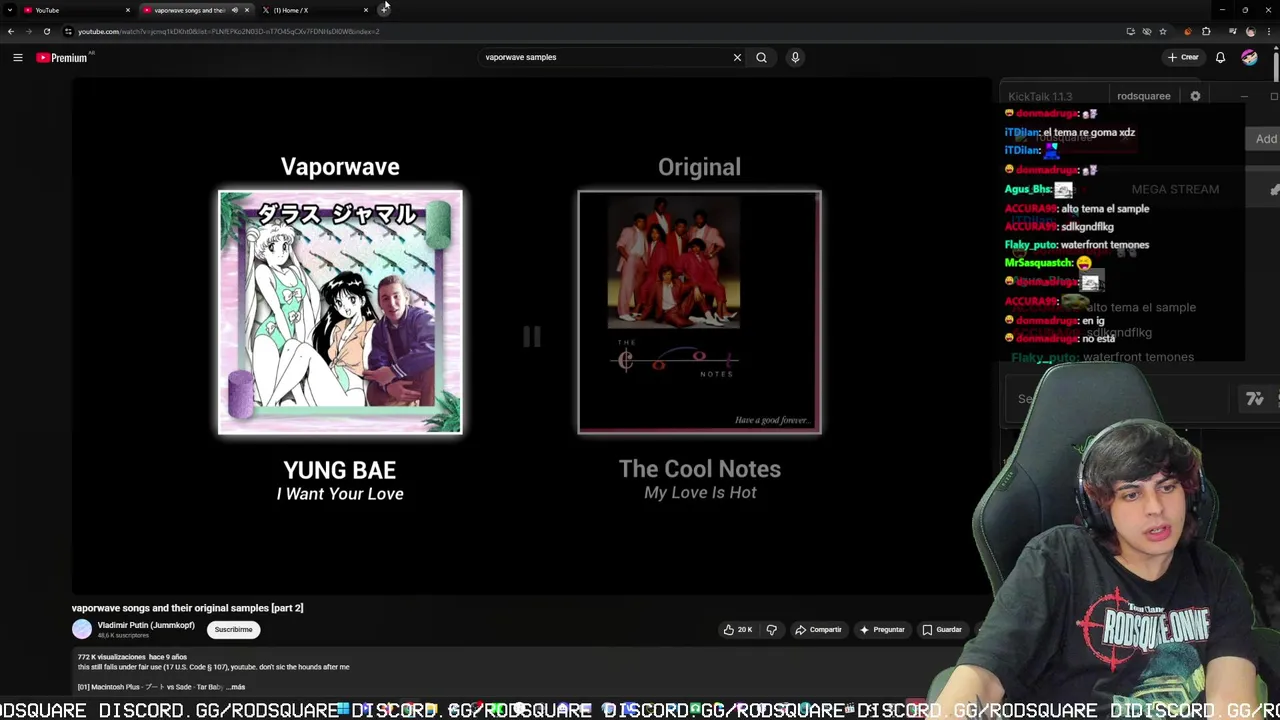Close the Home / X browser tab
1280x720 pixels.
coord(366,10)
